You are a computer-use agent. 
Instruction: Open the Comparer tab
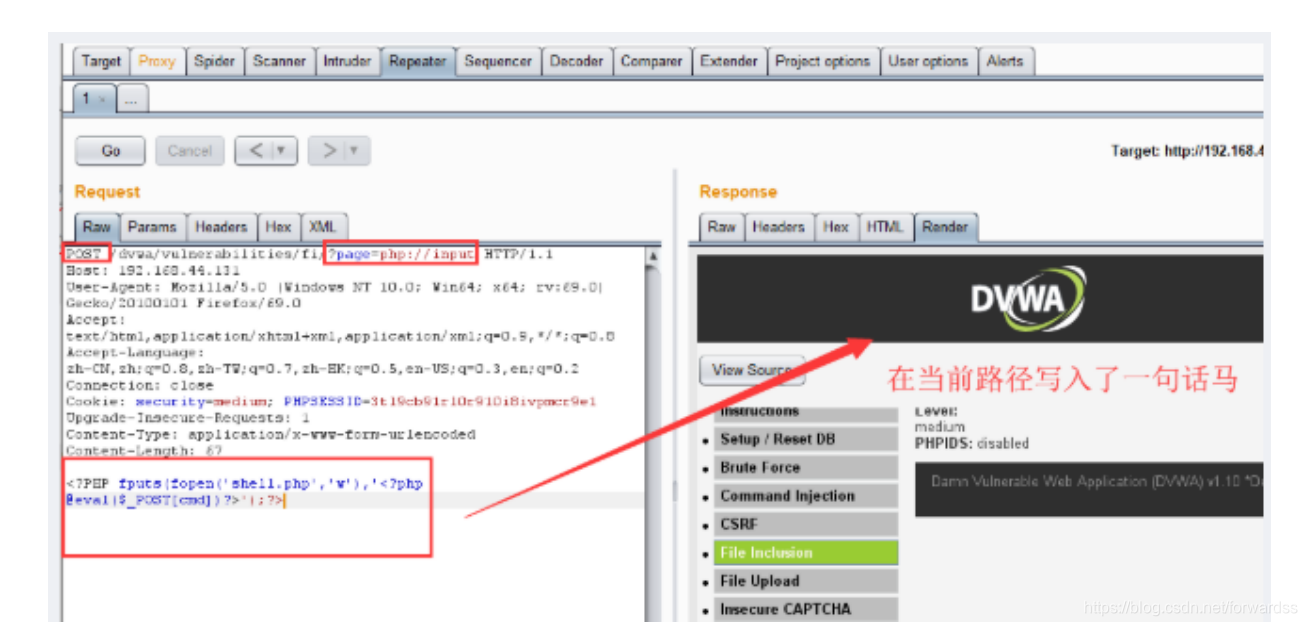651,62
